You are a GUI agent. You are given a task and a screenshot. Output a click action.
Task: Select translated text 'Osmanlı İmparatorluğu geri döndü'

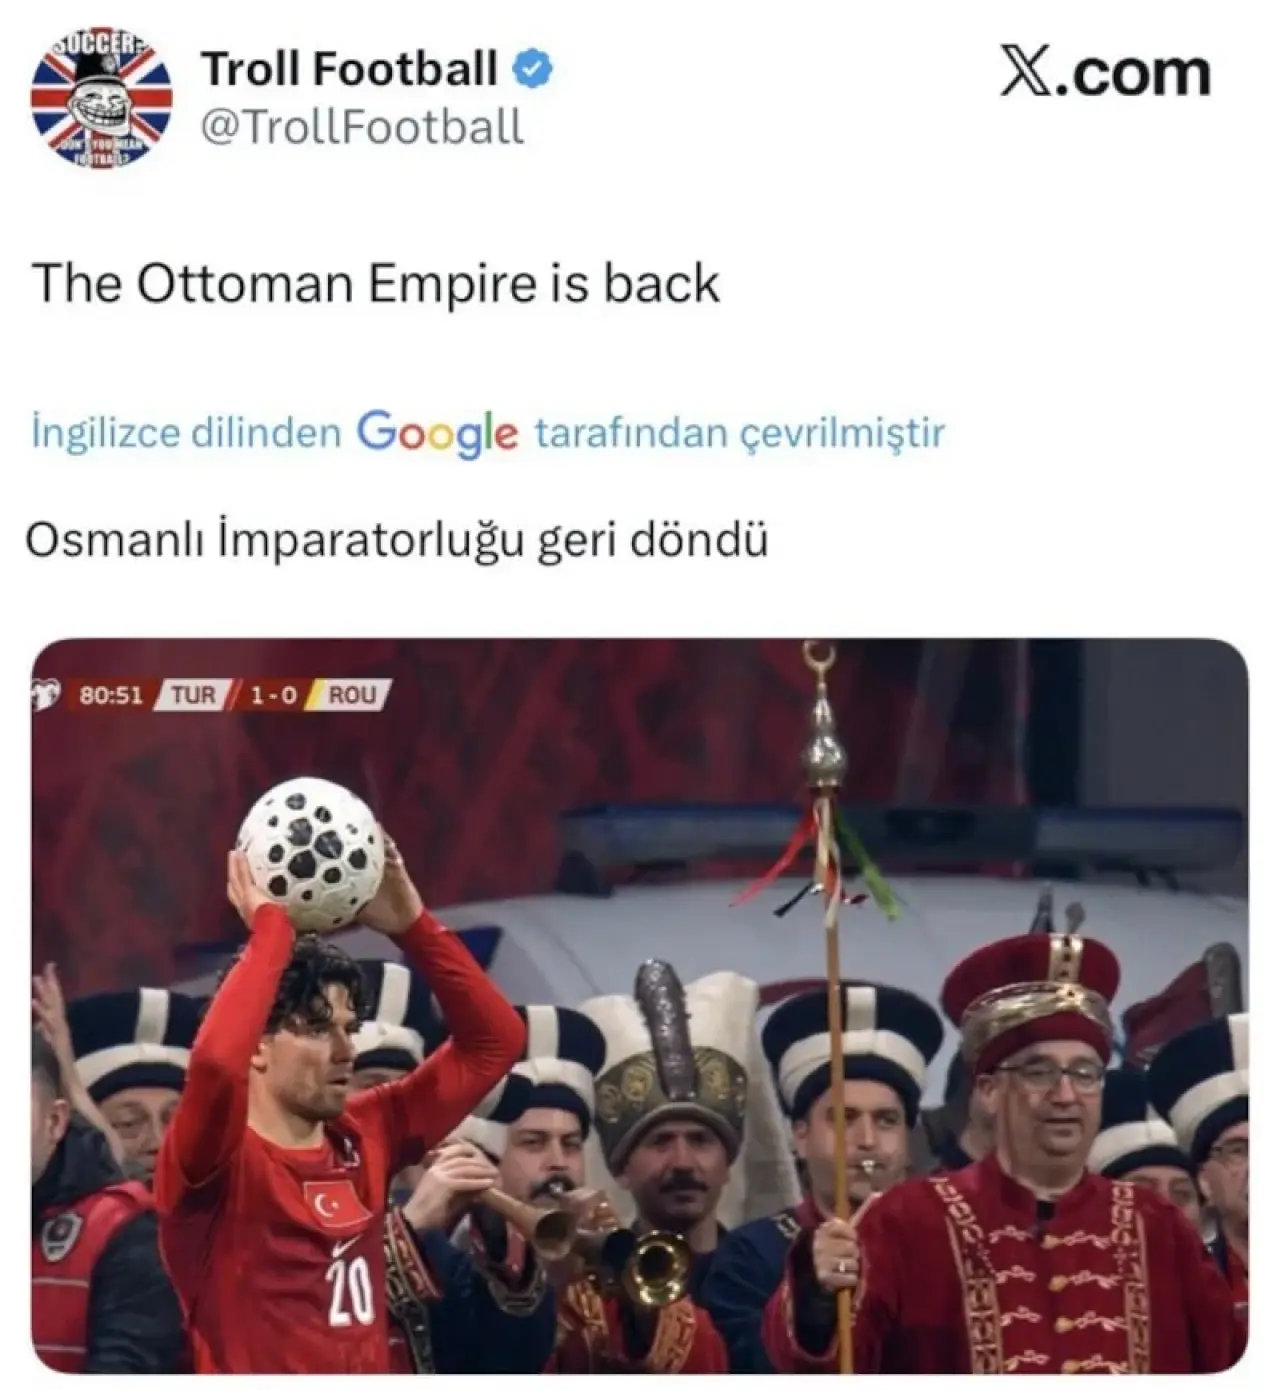(x=397, y=541)
